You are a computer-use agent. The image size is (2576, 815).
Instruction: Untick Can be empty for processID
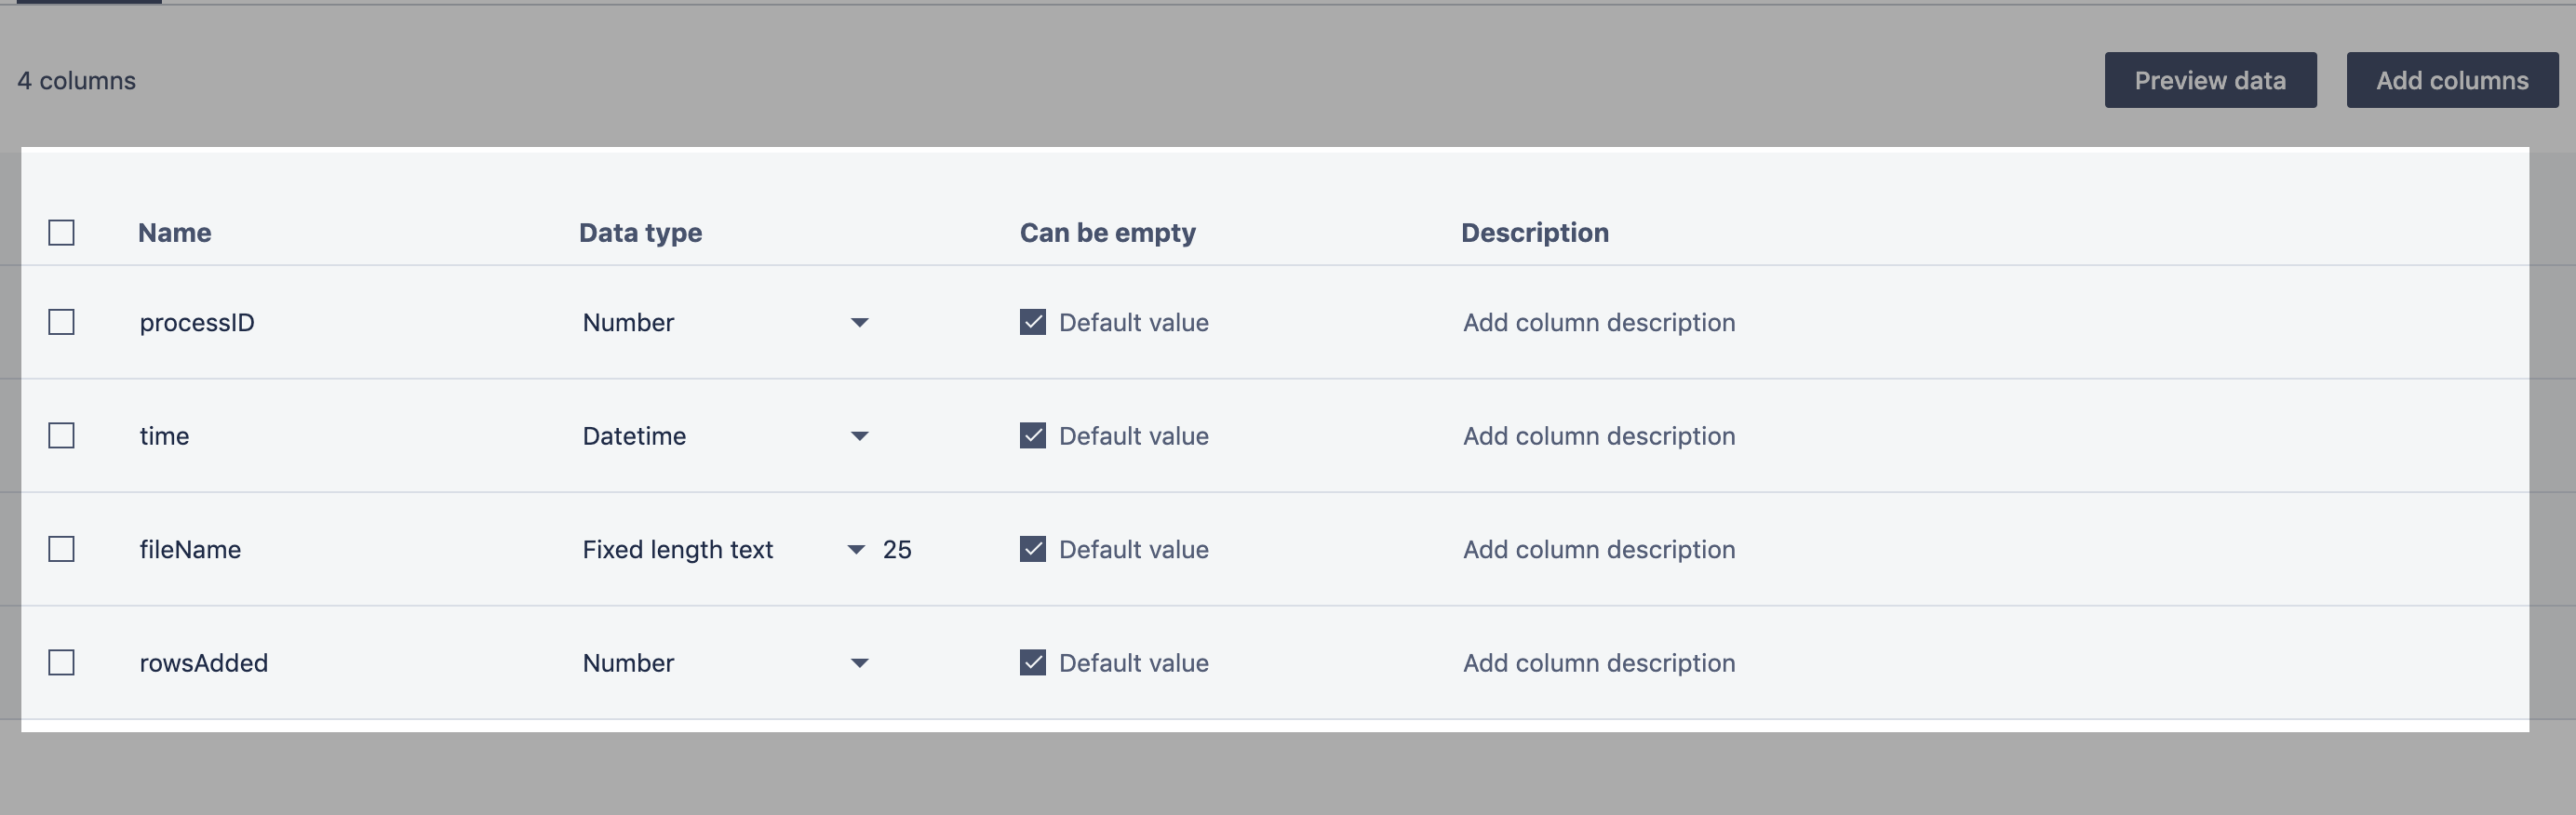click(1033, 322)
